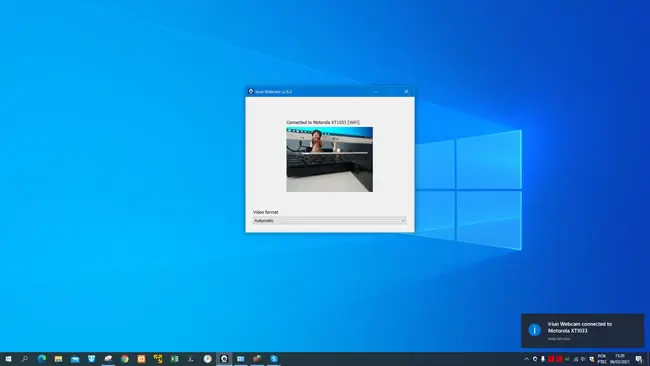Click the Iriun Webcam title bar icon
Screen dimensions: 650x366
[x=251, y=92]
